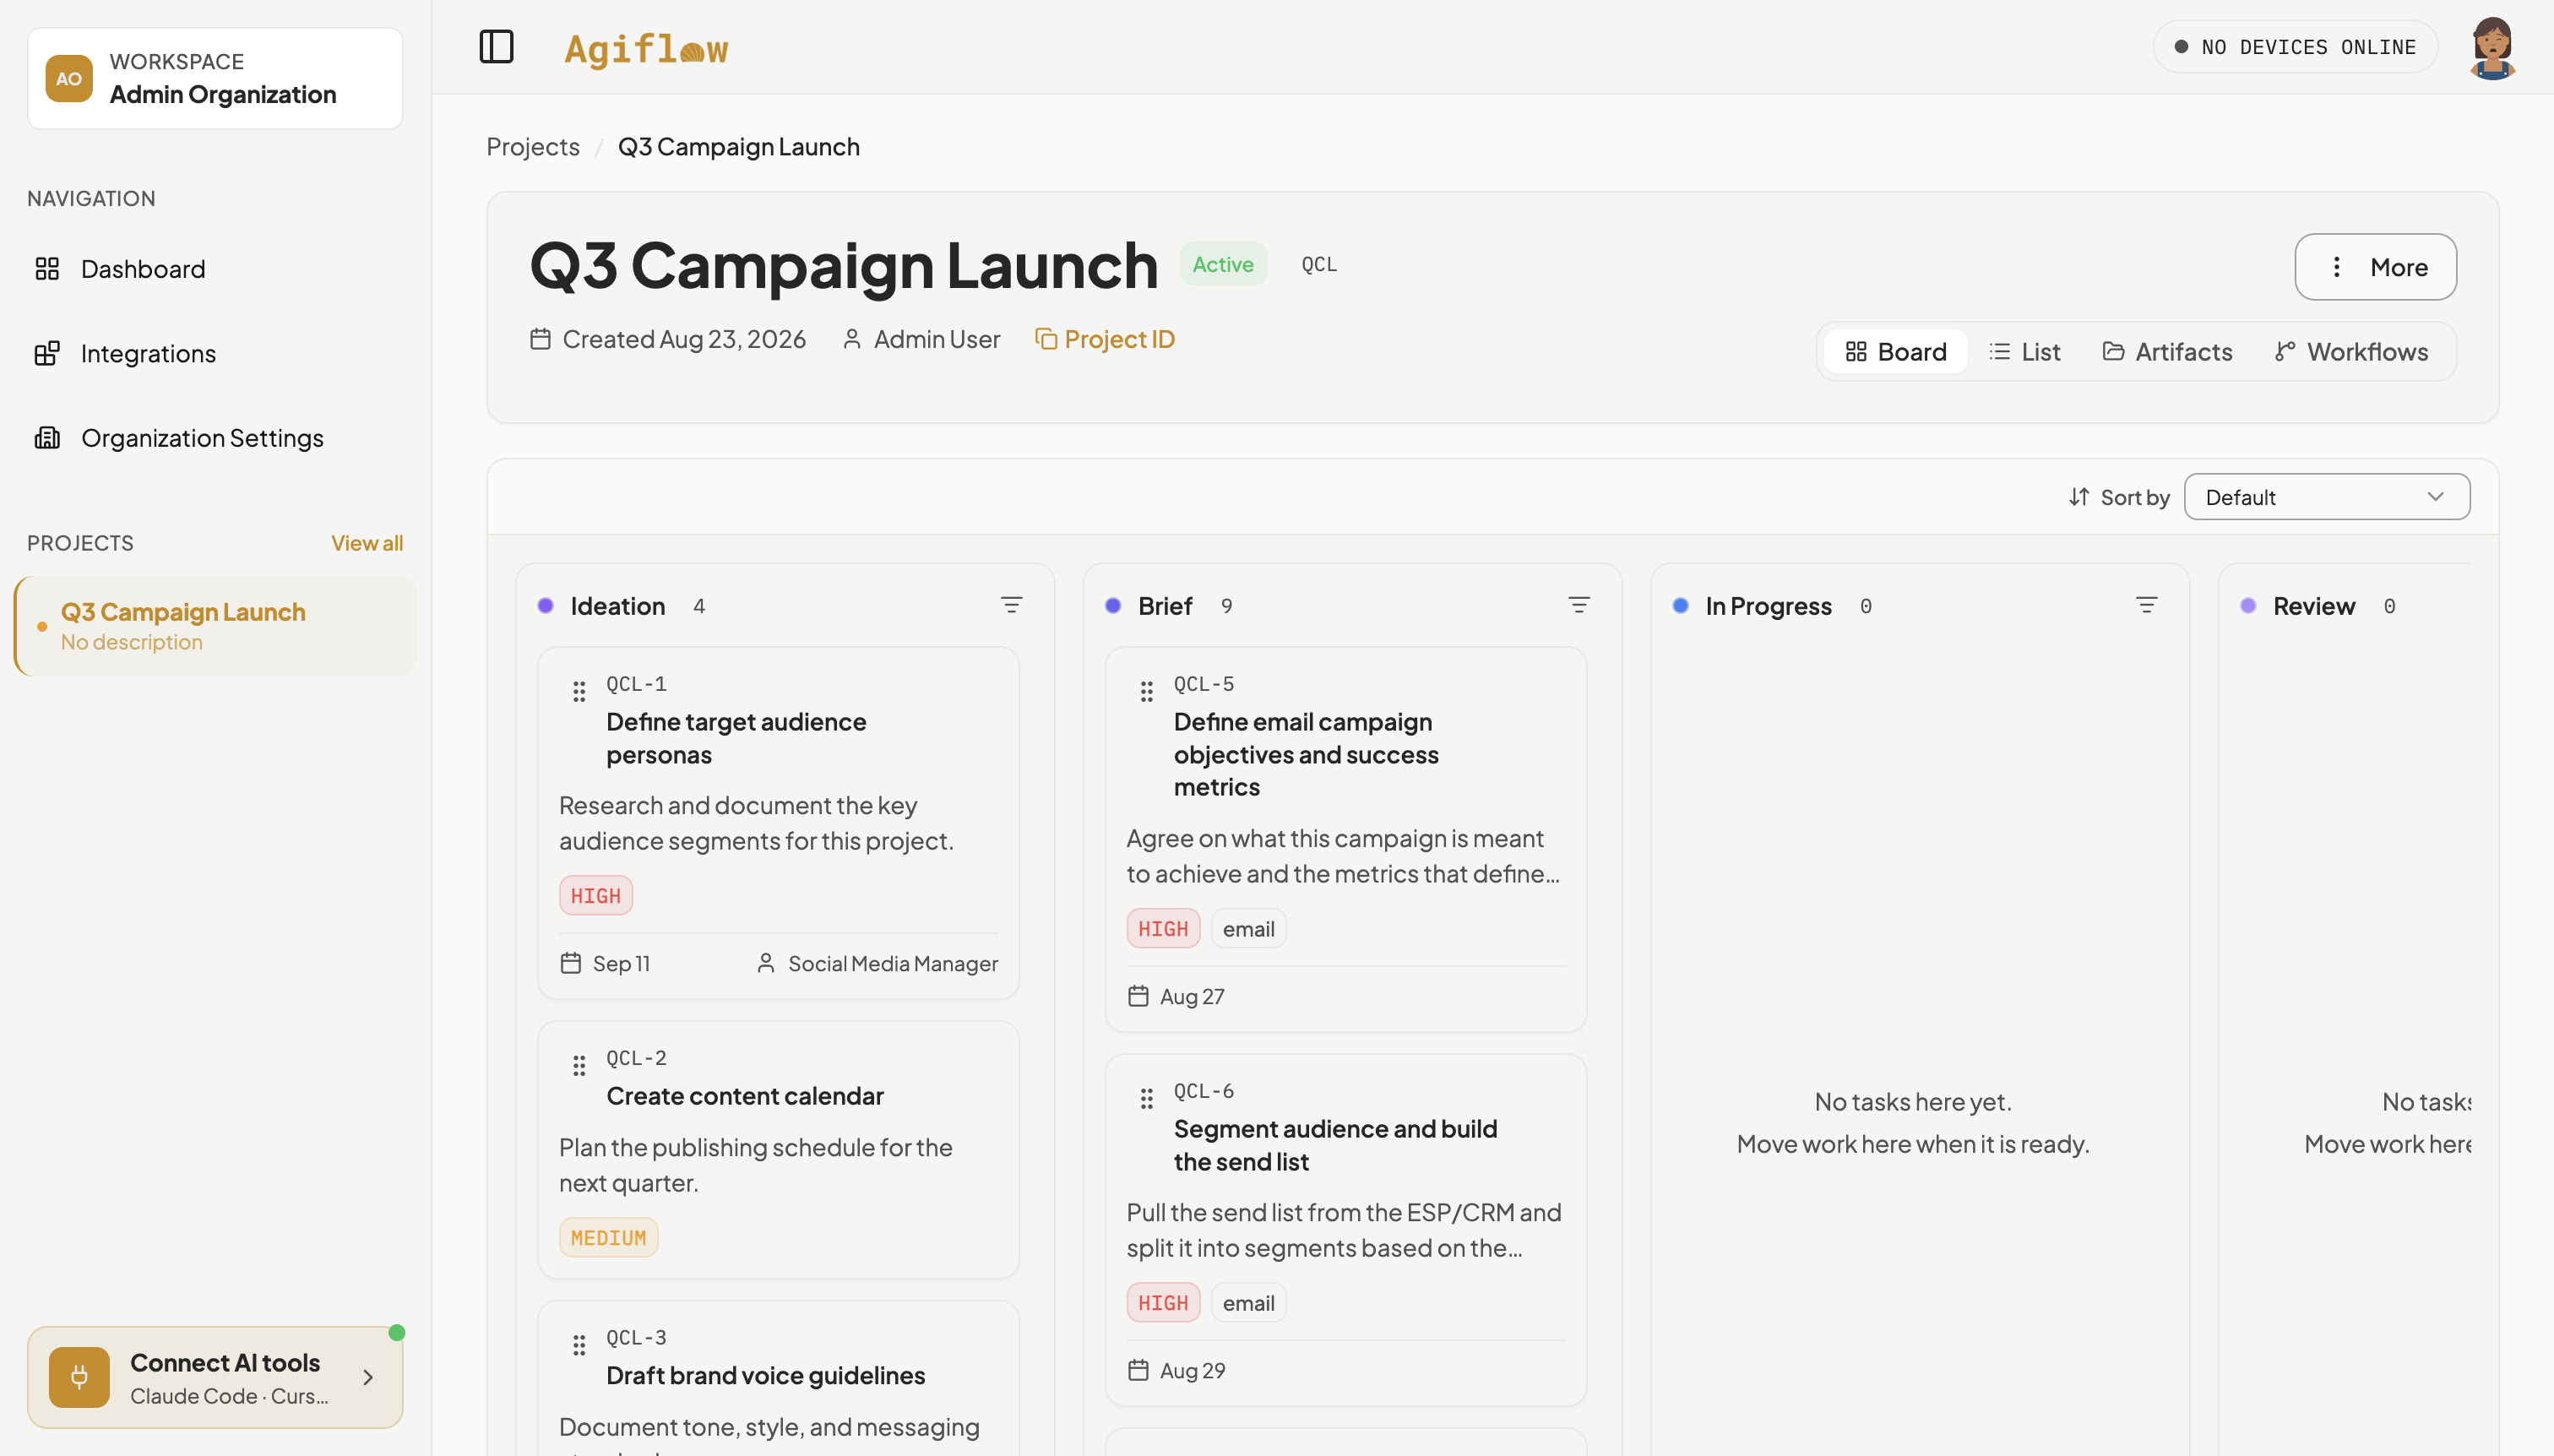
Task: Open Segment audience and build send list card
Action: click(x=1345, y=1230)
